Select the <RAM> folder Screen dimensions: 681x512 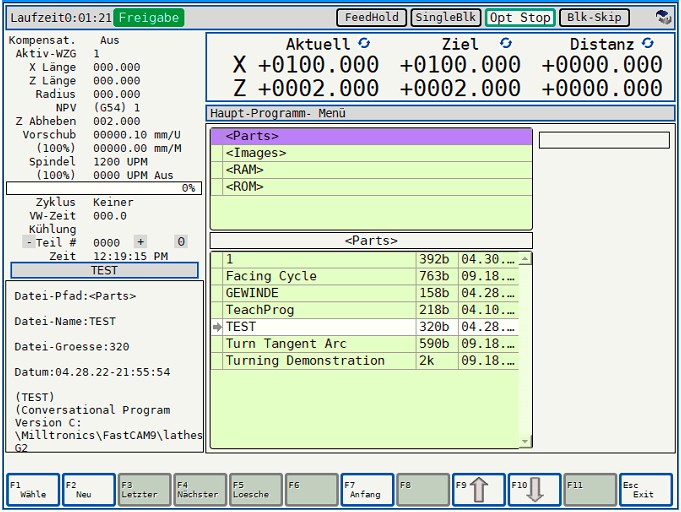click(371, 170)
